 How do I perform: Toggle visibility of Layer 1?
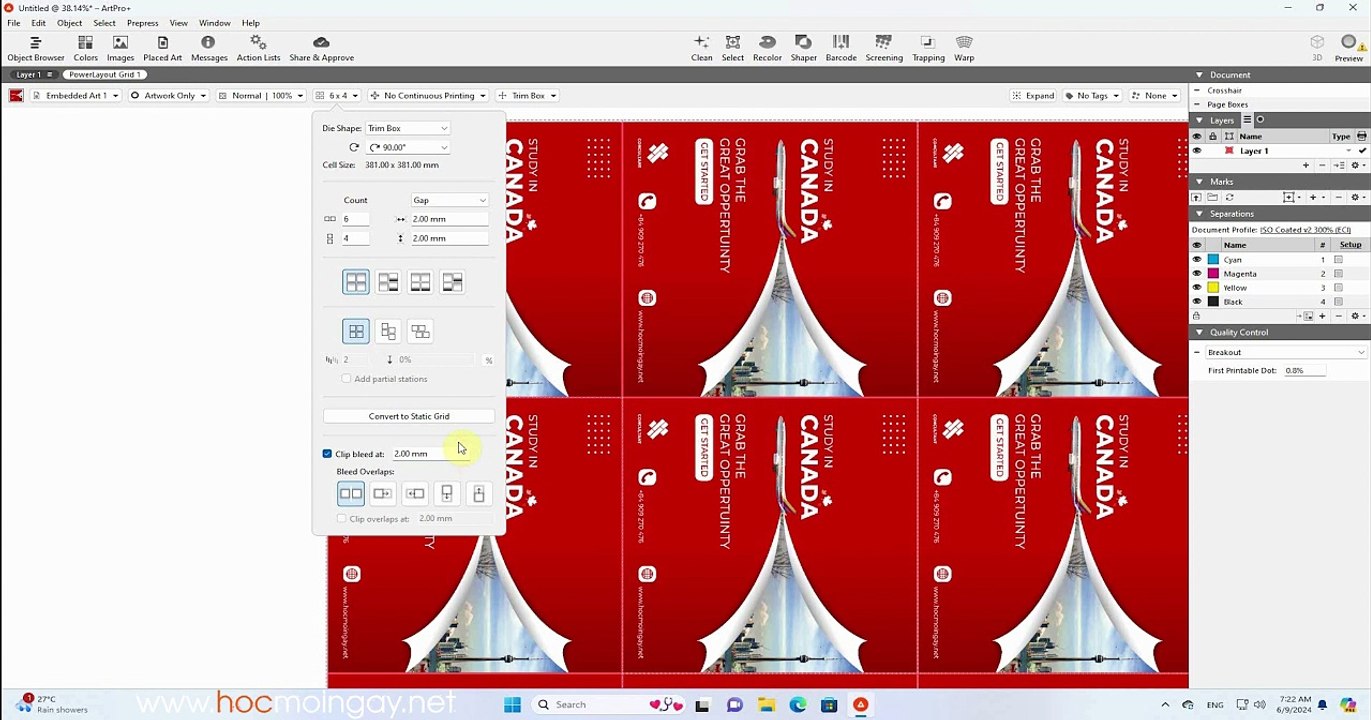tap(1197, 151)
